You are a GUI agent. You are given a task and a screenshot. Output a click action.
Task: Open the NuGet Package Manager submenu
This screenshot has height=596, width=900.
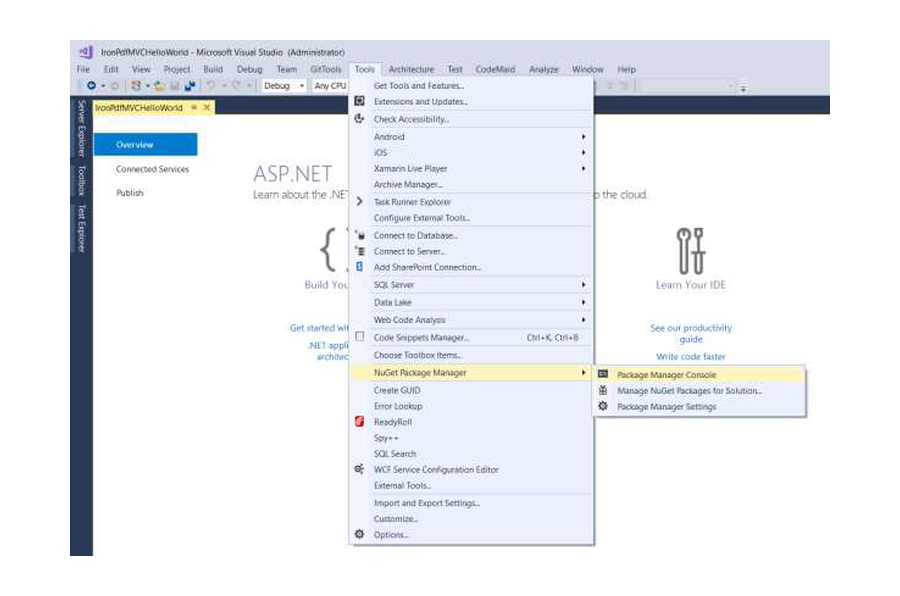coord(471,373)
